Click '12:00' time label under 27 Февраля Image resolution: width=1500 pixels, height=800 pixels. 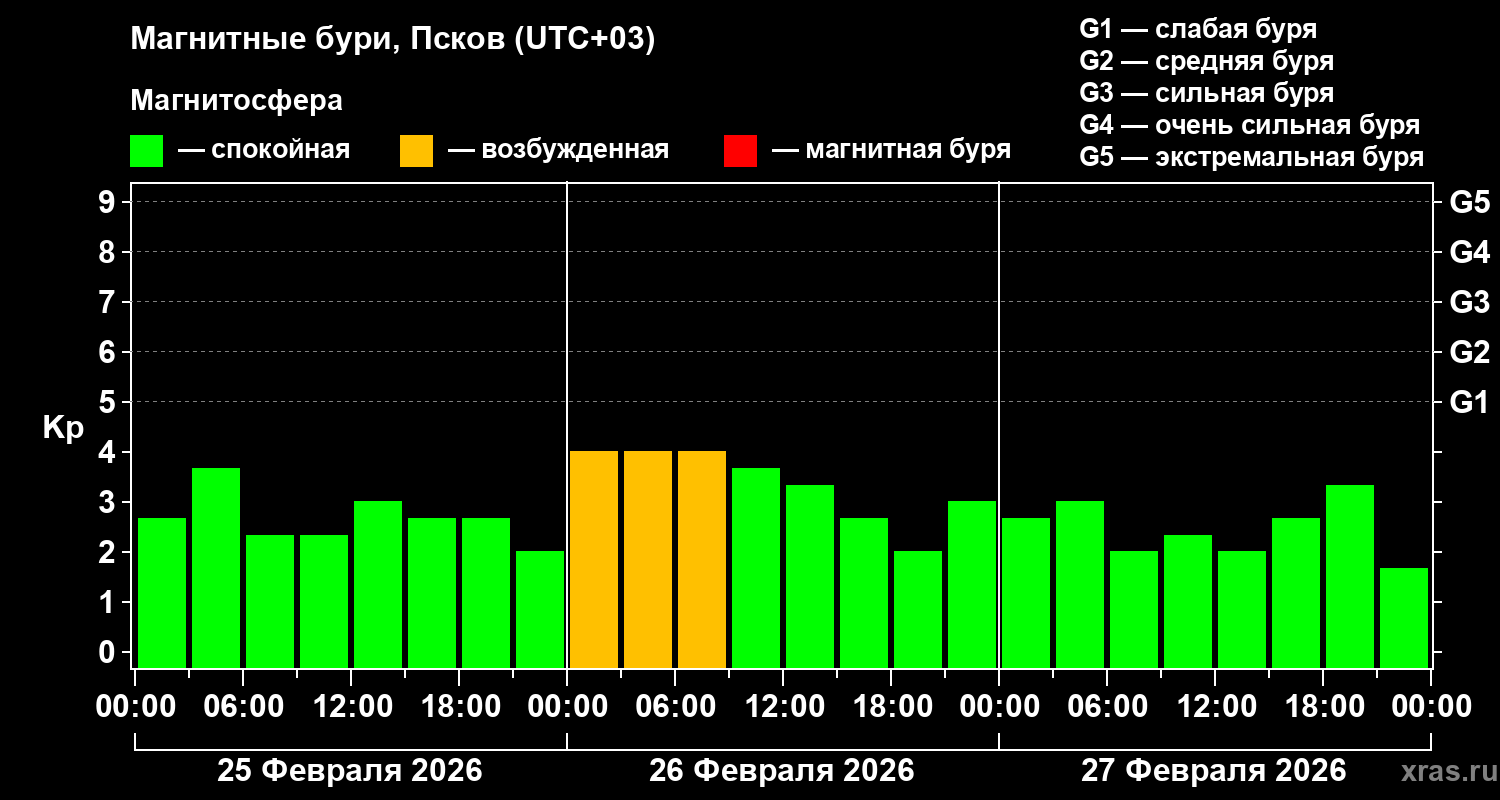(x=1215, y=707)
